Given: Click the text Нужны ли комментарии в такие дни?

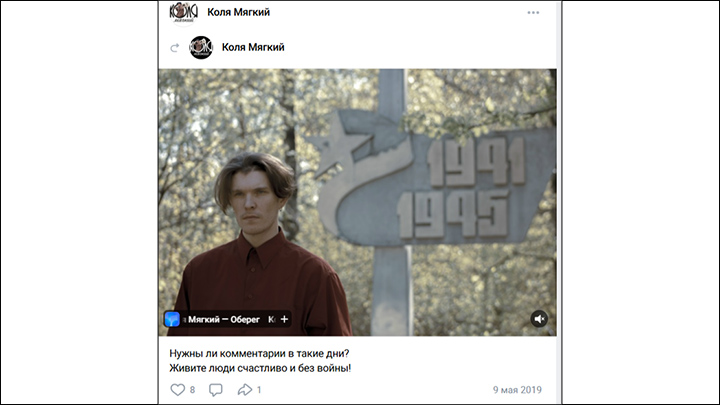Looking at the screenshot, I should tap(259, 354).
